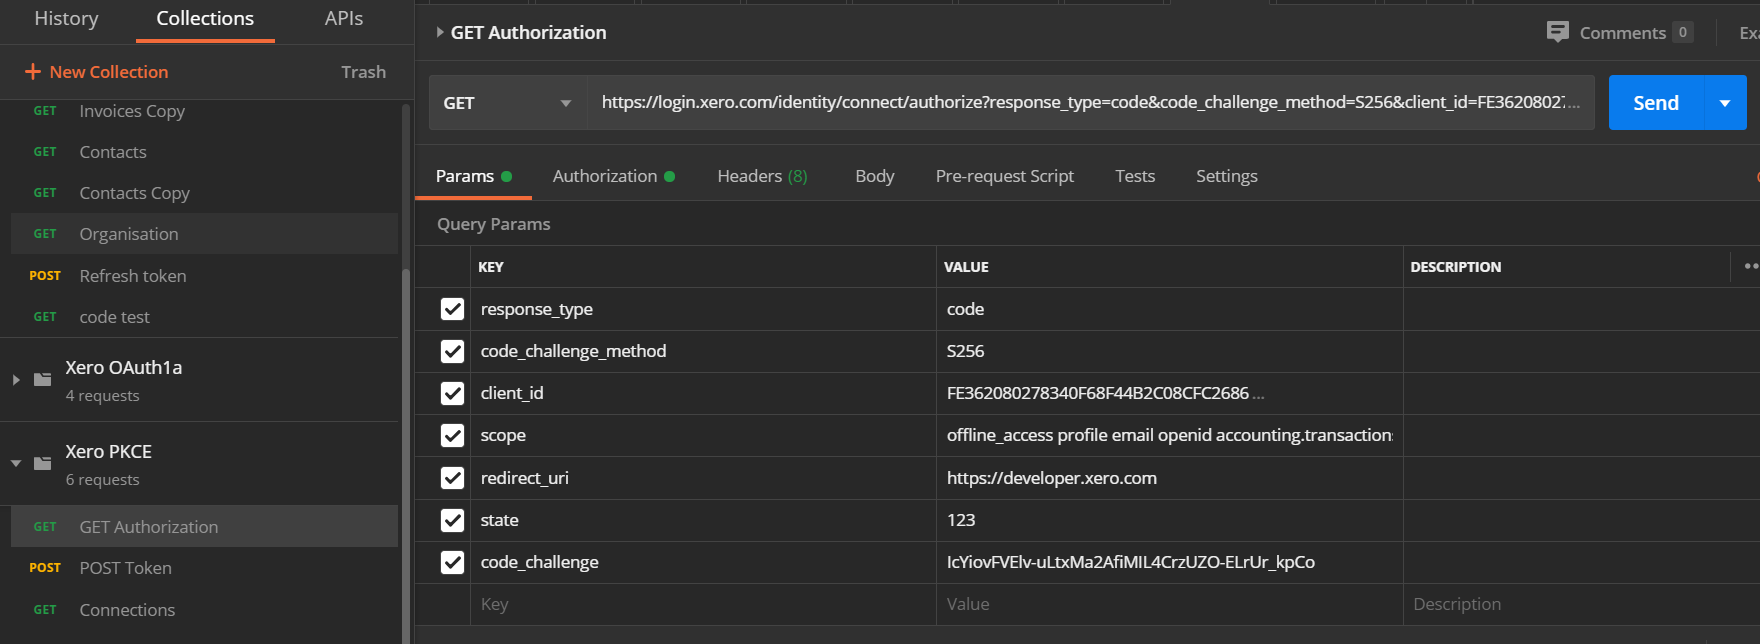The height and width of the screenshot is (644, 1760).
Task: Open the column options three-dots icon
Action: tap(1751, 266)
